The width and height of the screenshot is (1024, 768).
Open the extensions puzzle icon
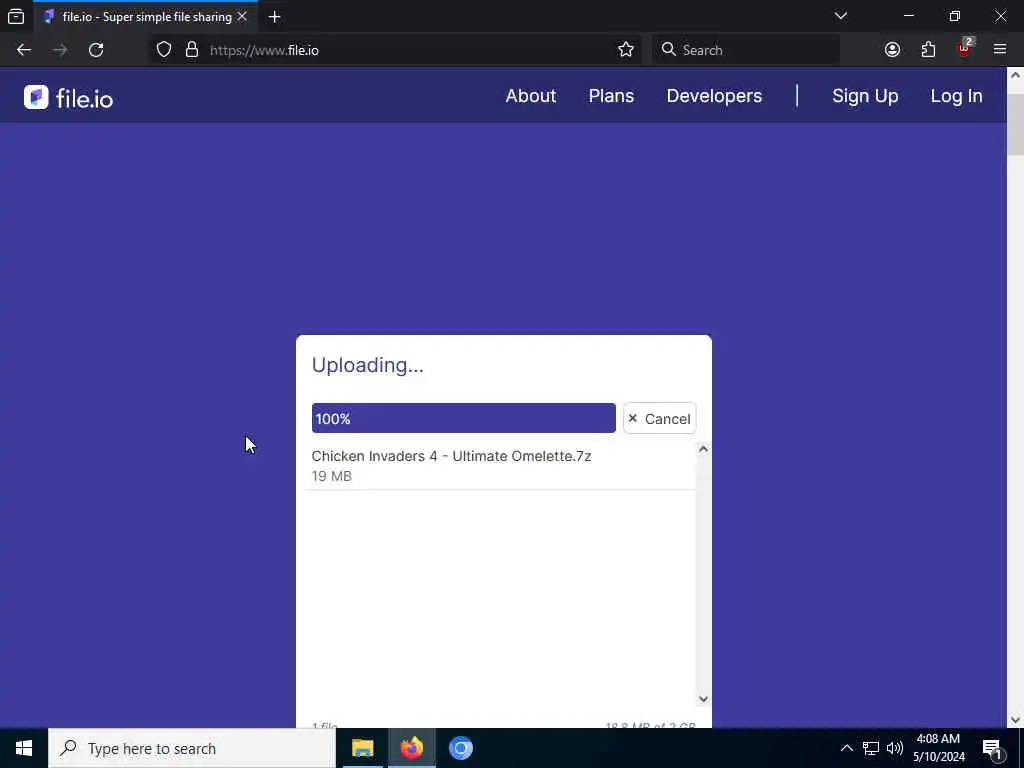click(928, 50)
